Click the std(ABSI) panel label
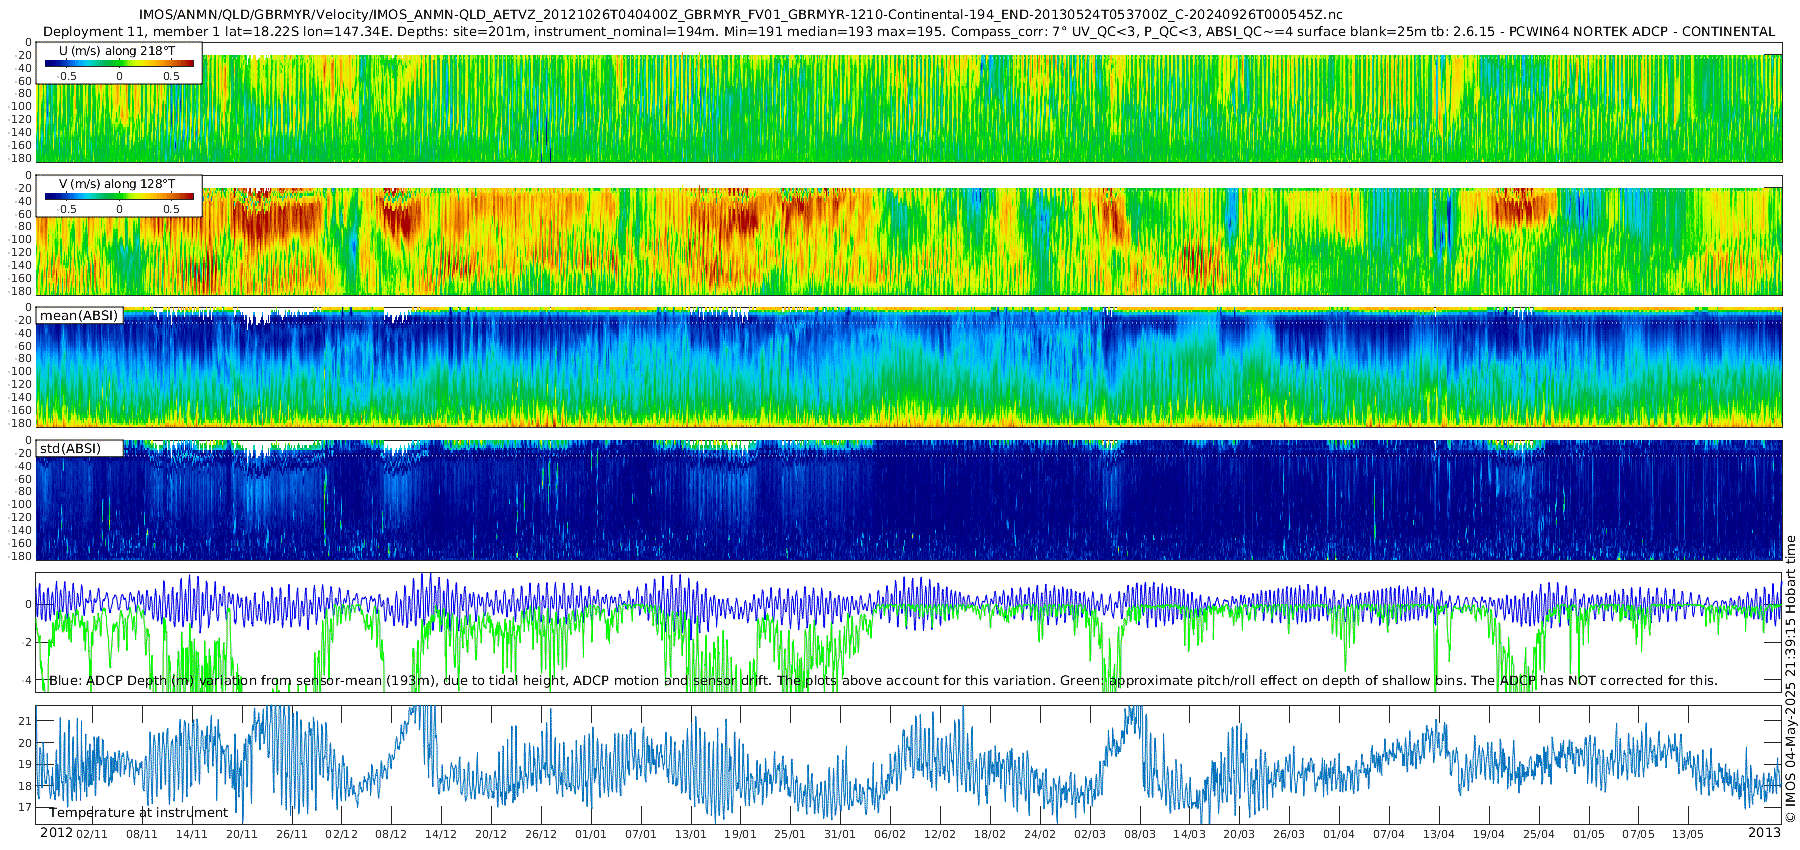1800x850 pixels. 79,449
